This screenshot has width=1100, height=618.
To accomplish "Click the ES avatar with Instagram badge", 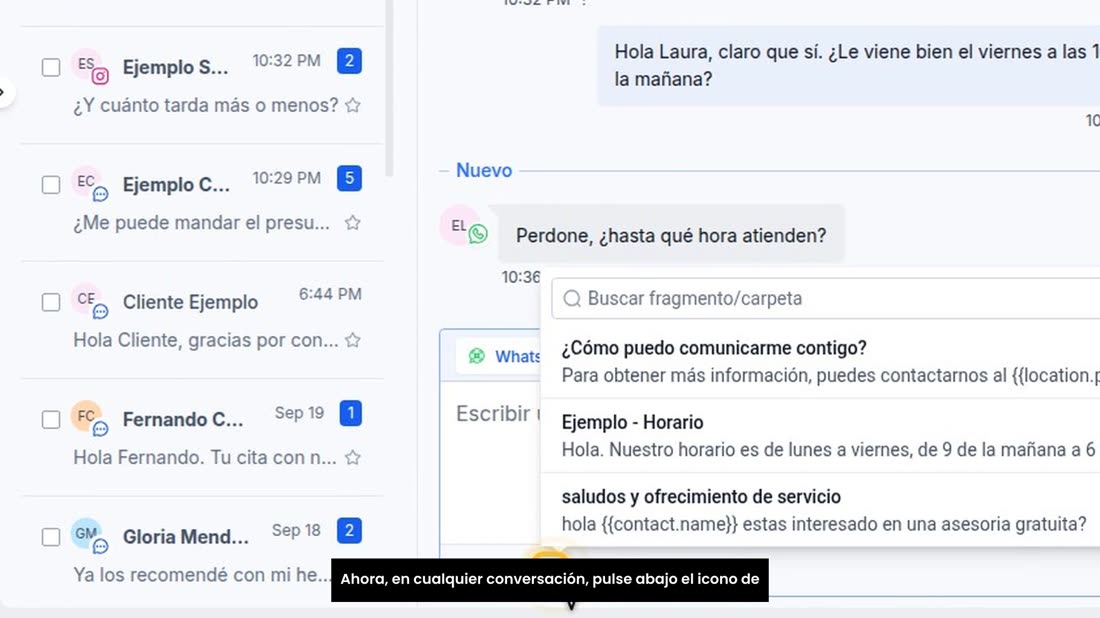I will click(x=89, y=67).
